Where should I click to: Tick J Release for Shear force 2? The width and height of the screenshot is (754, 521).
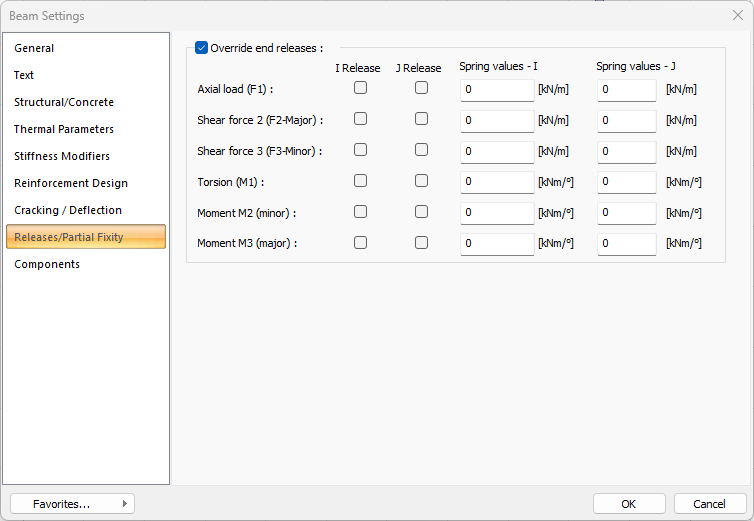coord(421,119)
